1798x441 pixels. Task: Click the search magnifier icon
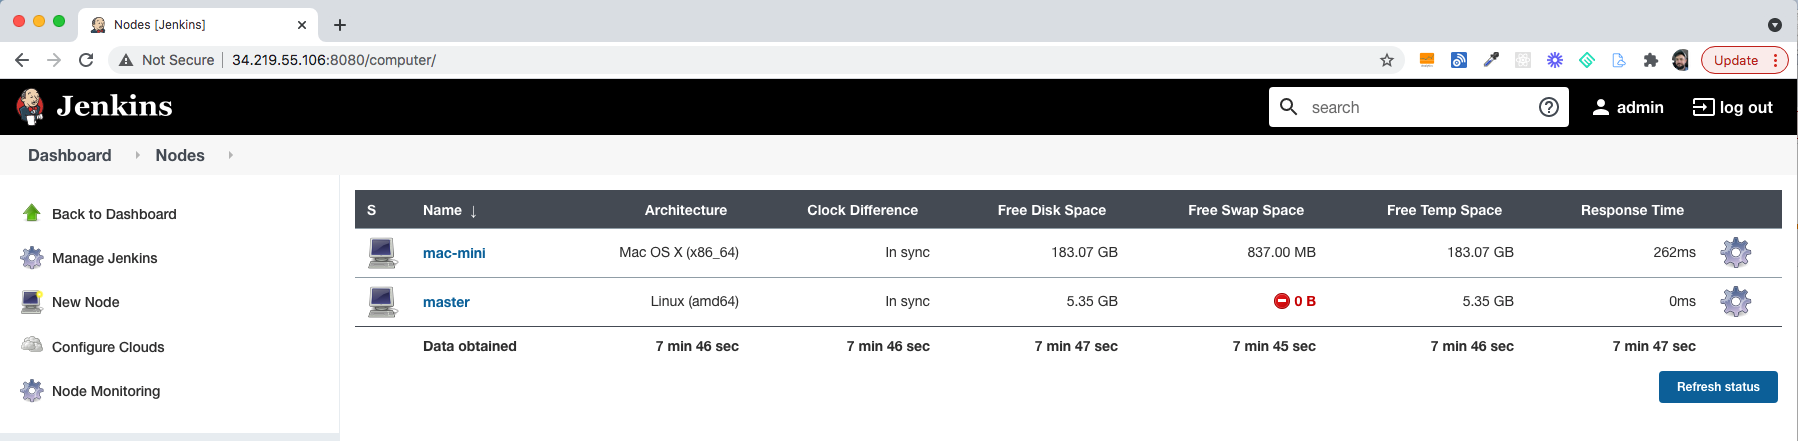click(1289, 107)
